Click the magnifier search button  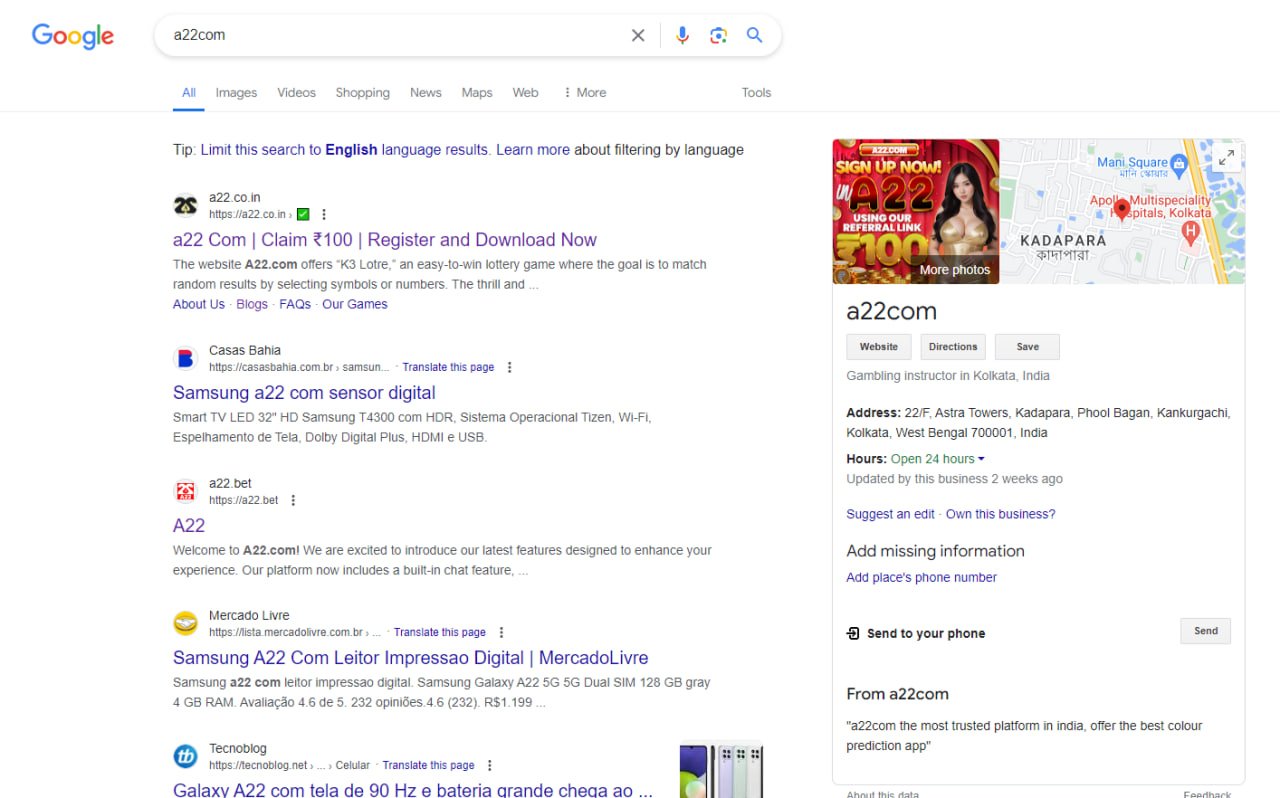pyautogui.click(x=755, y=35)
